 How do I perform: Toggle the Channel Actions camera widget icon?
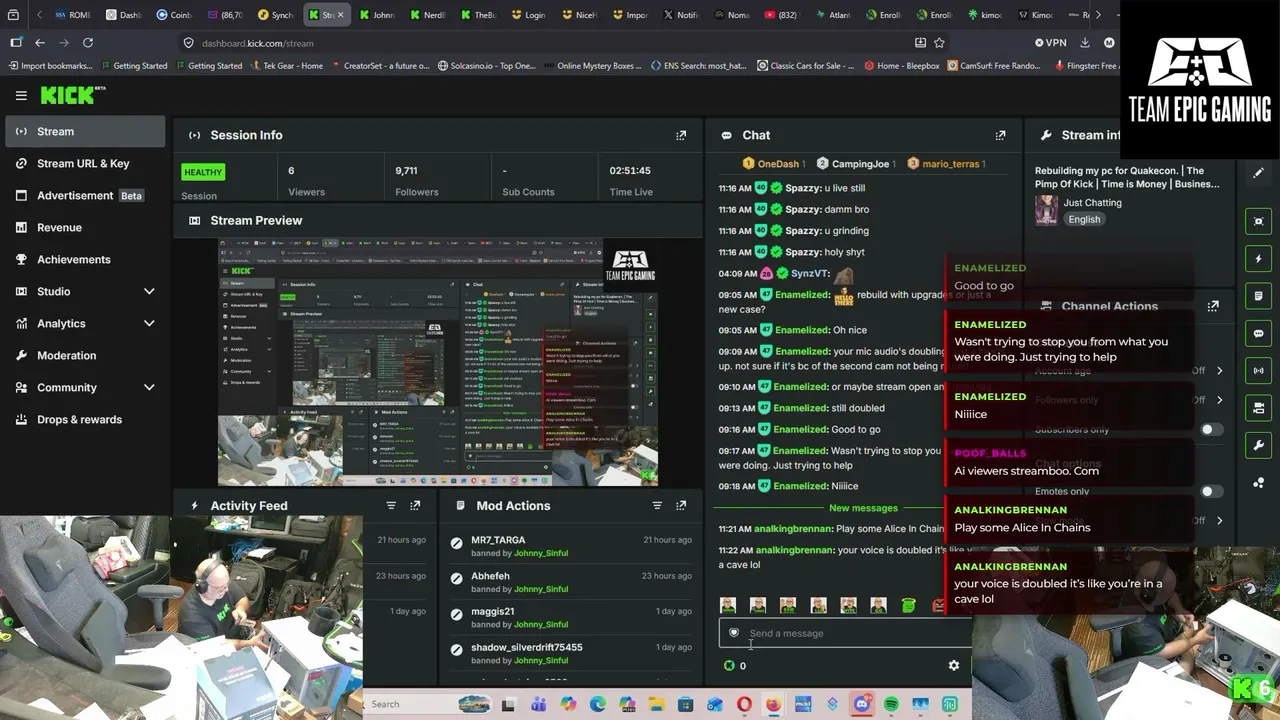1258,408
